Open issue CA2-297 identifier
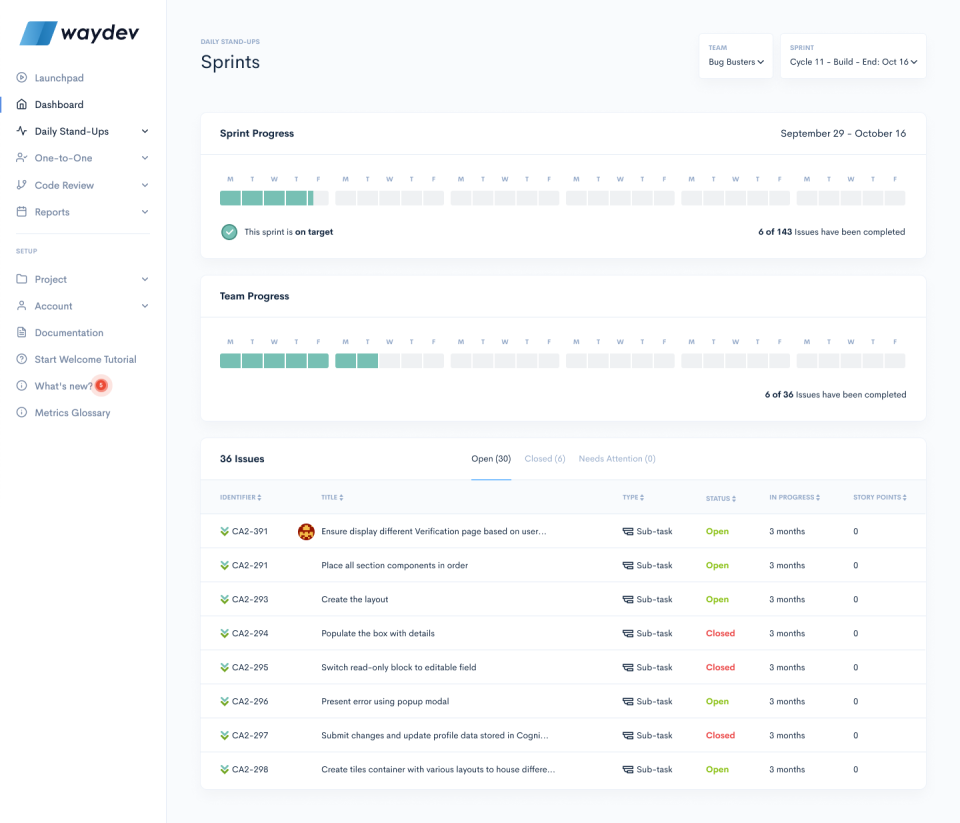960x823 pixels. [x=250, y=735]
